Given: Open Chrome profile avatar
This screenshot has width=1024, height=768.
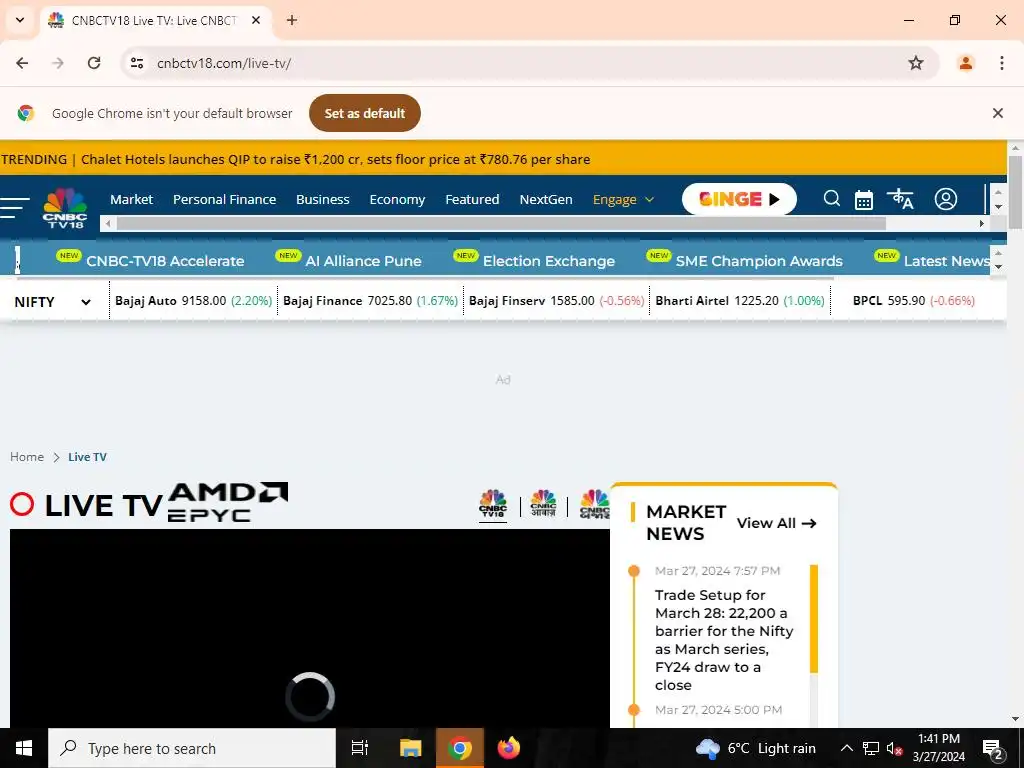Looking at the screenshot, I should click(x=965, y=63).
